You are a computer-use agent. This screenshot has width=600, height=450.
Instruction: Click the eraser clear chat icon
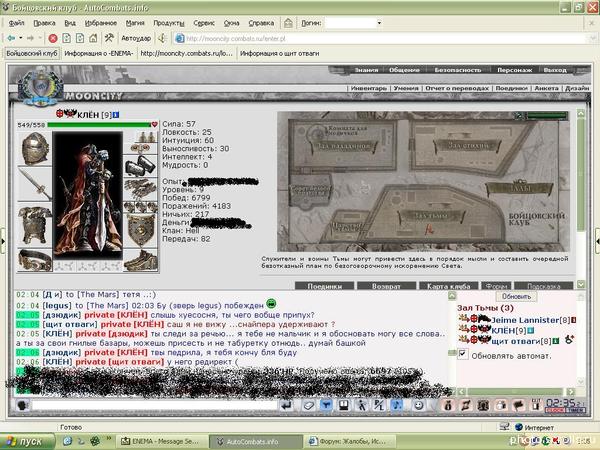tap(308, 405)
